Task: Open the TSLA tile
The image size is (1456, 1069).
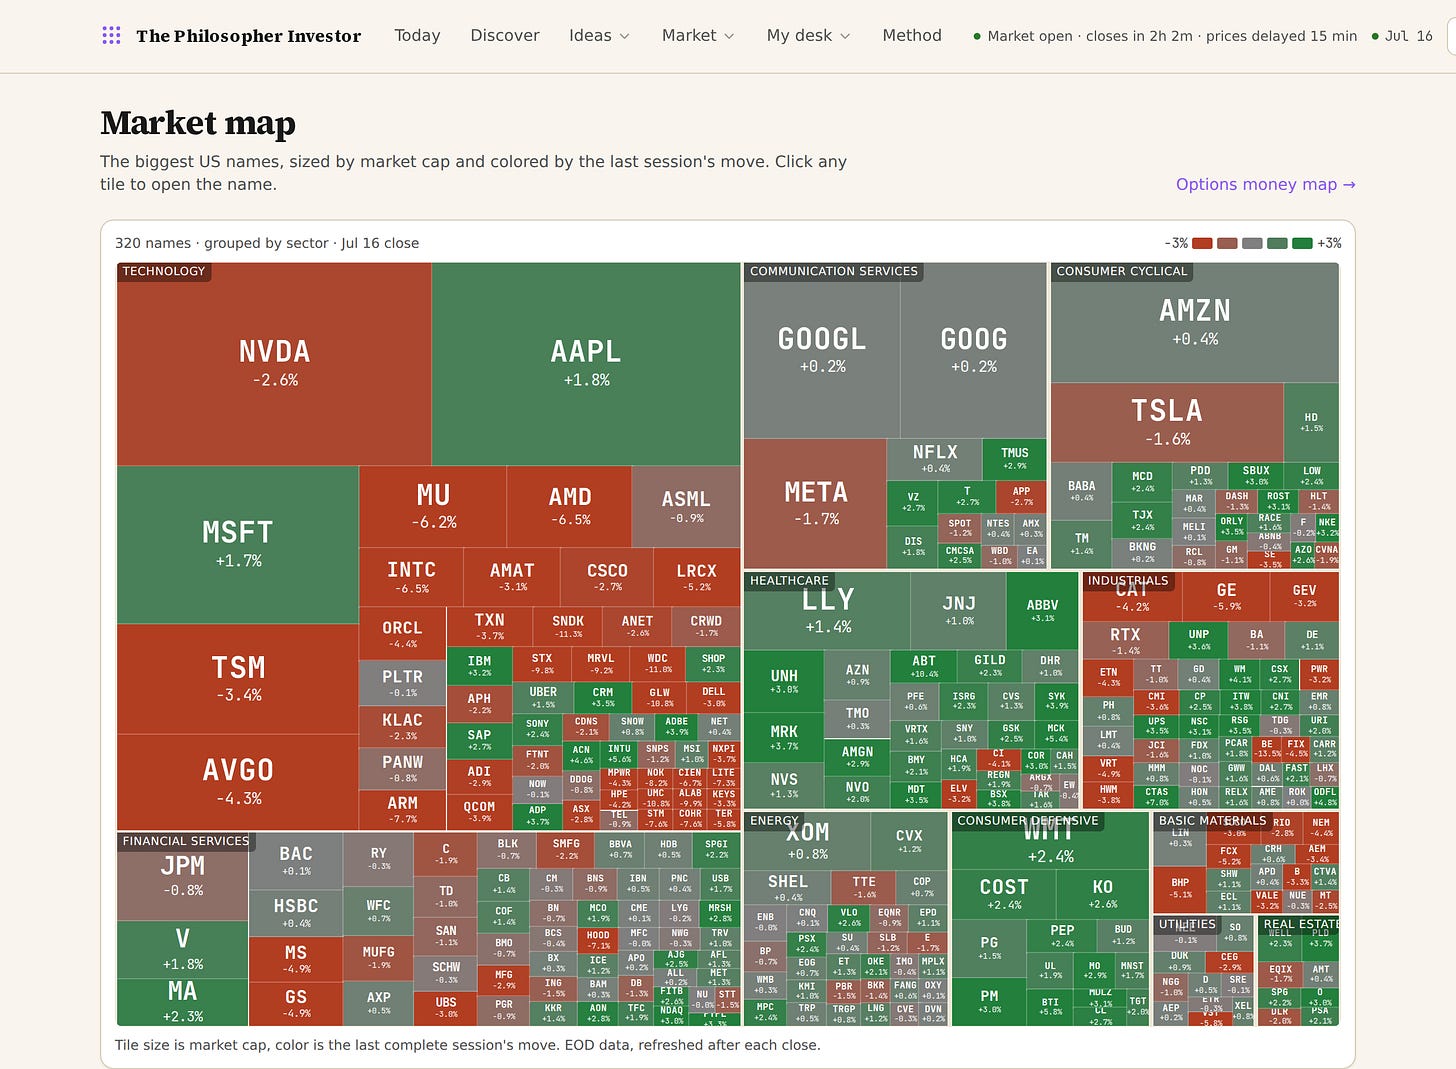Action: [1167, 422]
